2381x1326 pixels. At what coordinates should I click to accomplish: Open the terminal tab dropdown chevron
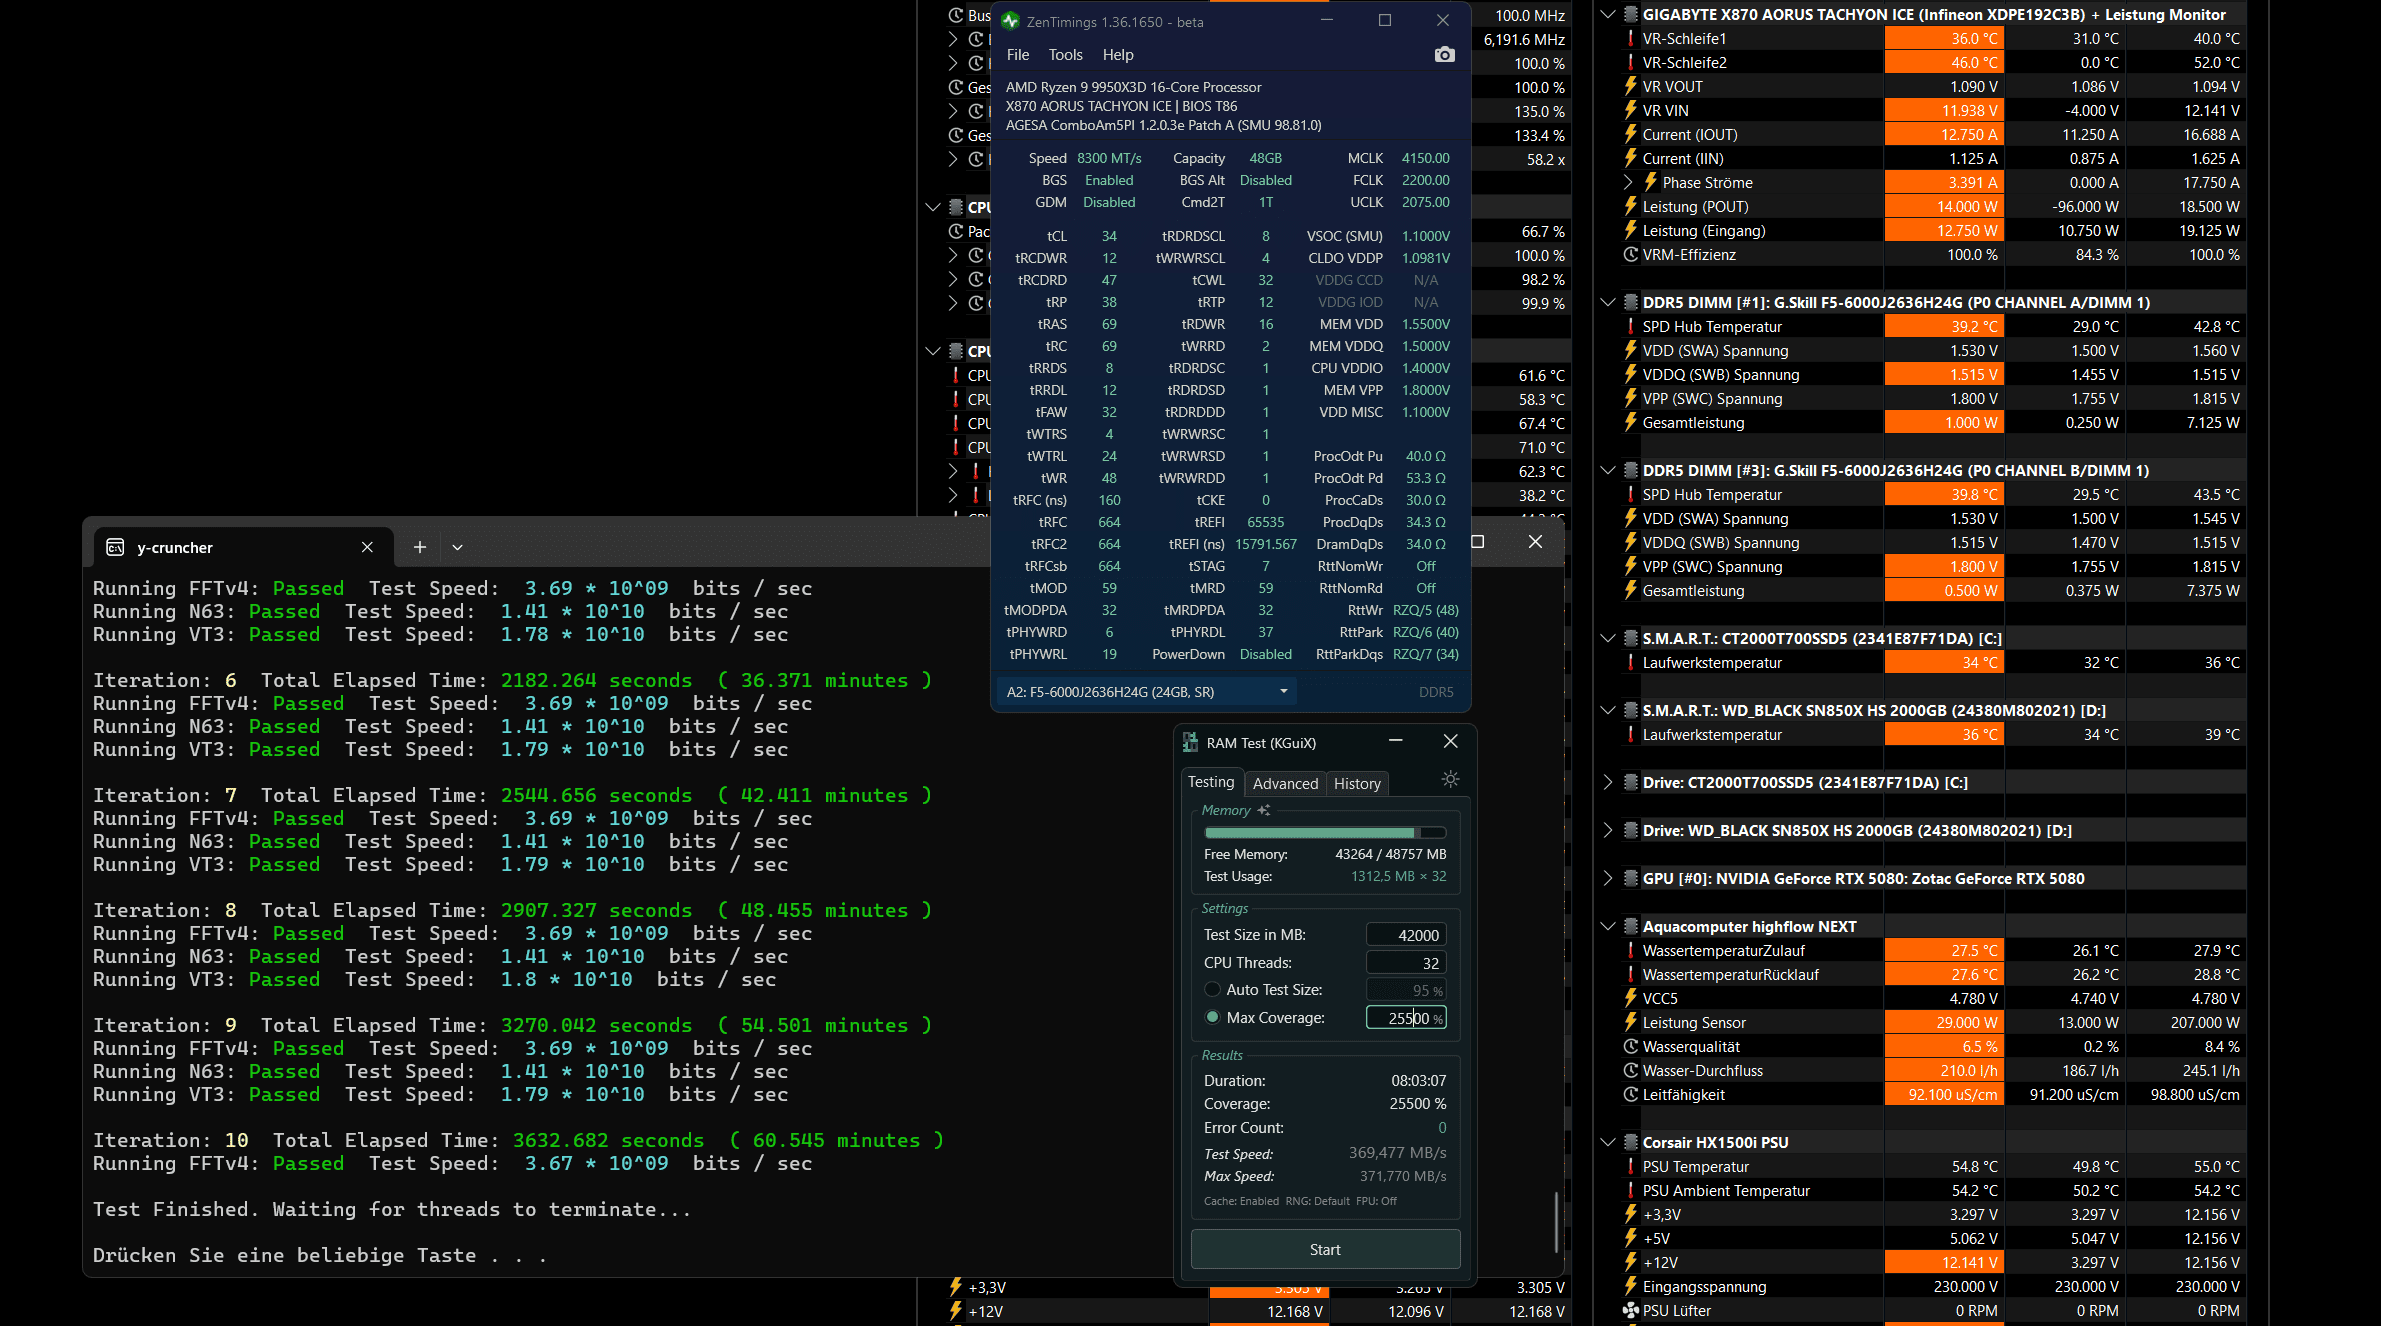coord(457,547)
